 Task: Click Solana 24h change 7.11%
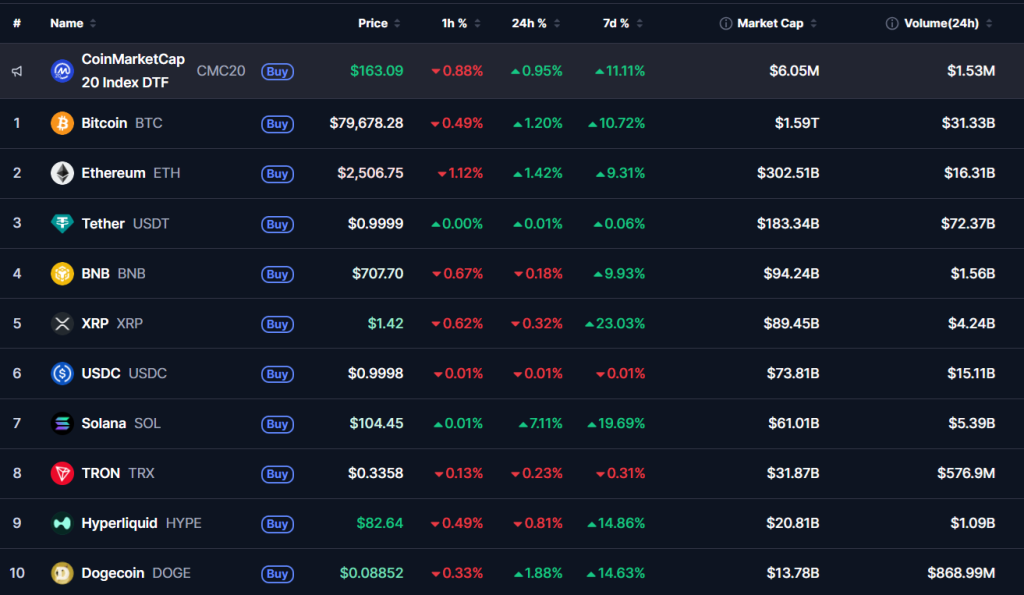(x=541, y=423)
